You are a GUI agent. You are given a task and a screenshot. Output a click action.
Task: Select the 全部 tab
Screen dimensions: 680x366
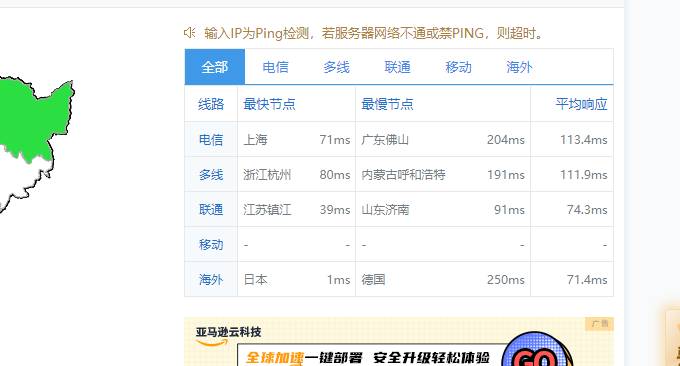[215, 67]
